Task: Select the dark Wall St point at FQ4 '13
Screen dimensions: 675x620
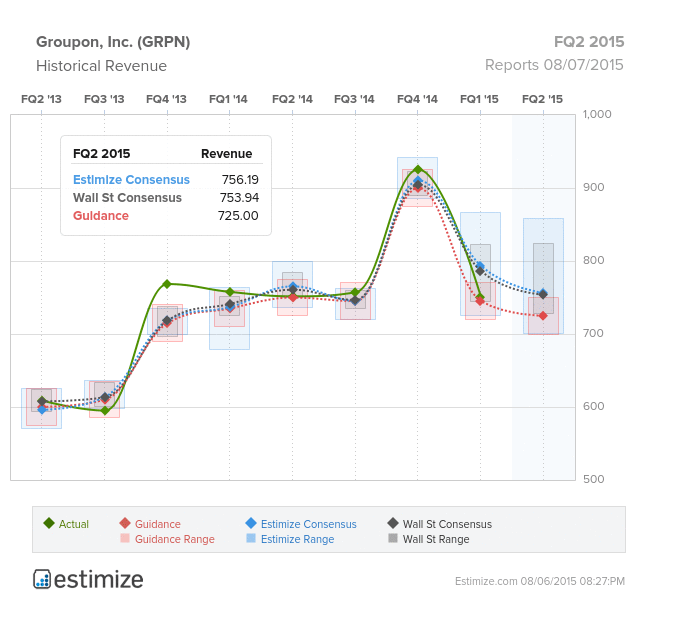Action: [167, 320]
